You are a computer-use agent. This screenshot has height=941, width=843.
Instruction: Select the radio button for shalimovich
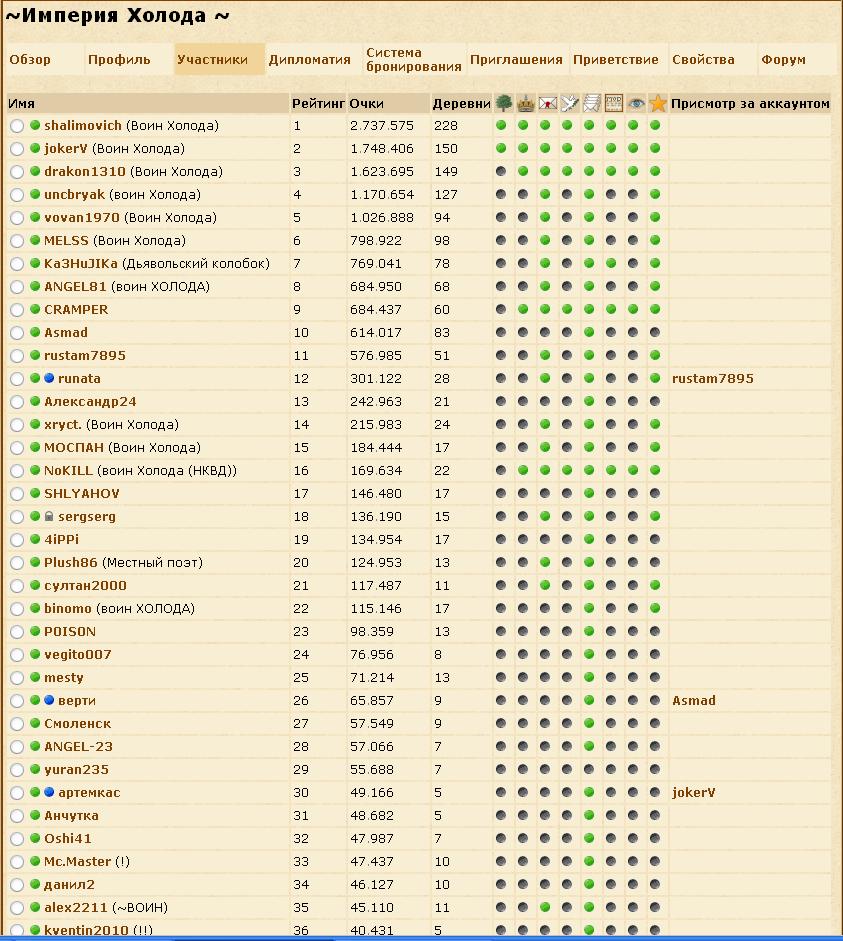[17, 125]
